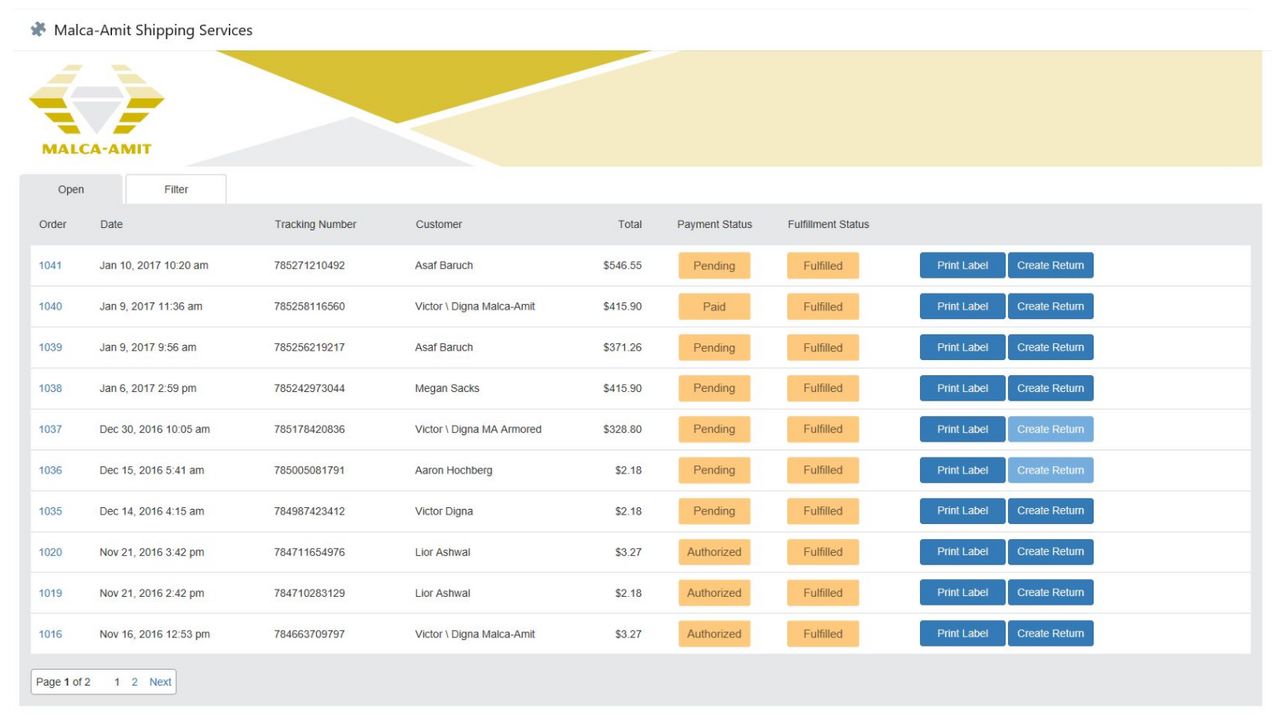The image size is (1280, 720).
Task: Switch to the Filter tab
Action: point(176,189)
